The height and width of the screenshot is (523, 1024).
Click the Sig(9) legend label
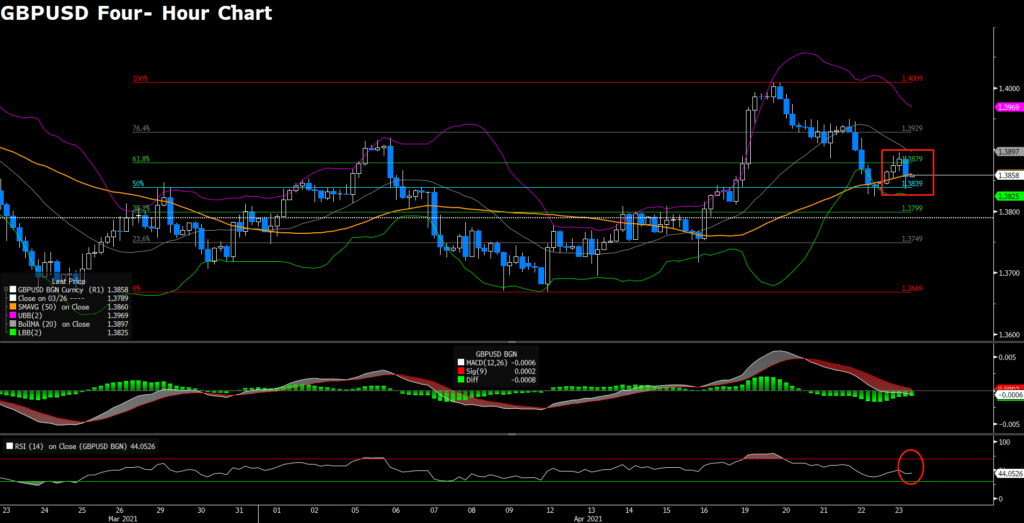click(x=477, y=371)
